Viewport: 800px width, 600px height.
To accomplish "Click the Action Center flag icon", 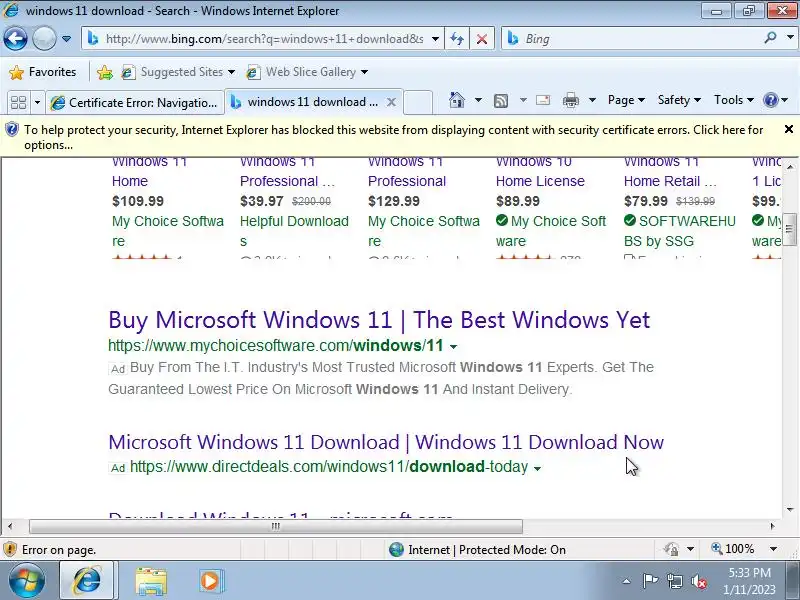I will [x=649, y=581].
